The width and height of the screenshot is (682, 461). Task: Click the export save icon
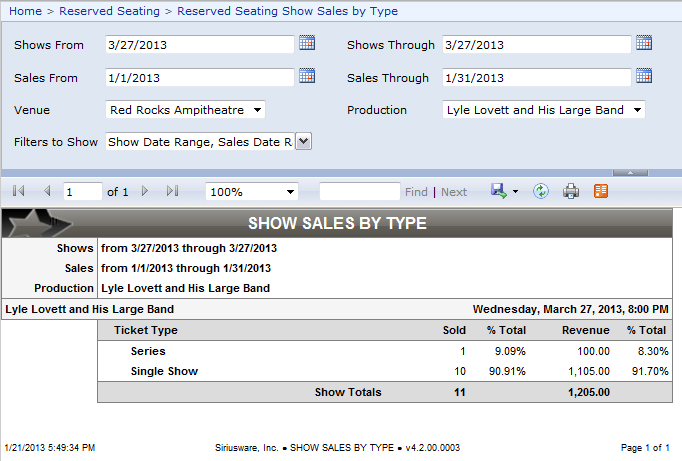pyautogui.click(x=498, y=191)
